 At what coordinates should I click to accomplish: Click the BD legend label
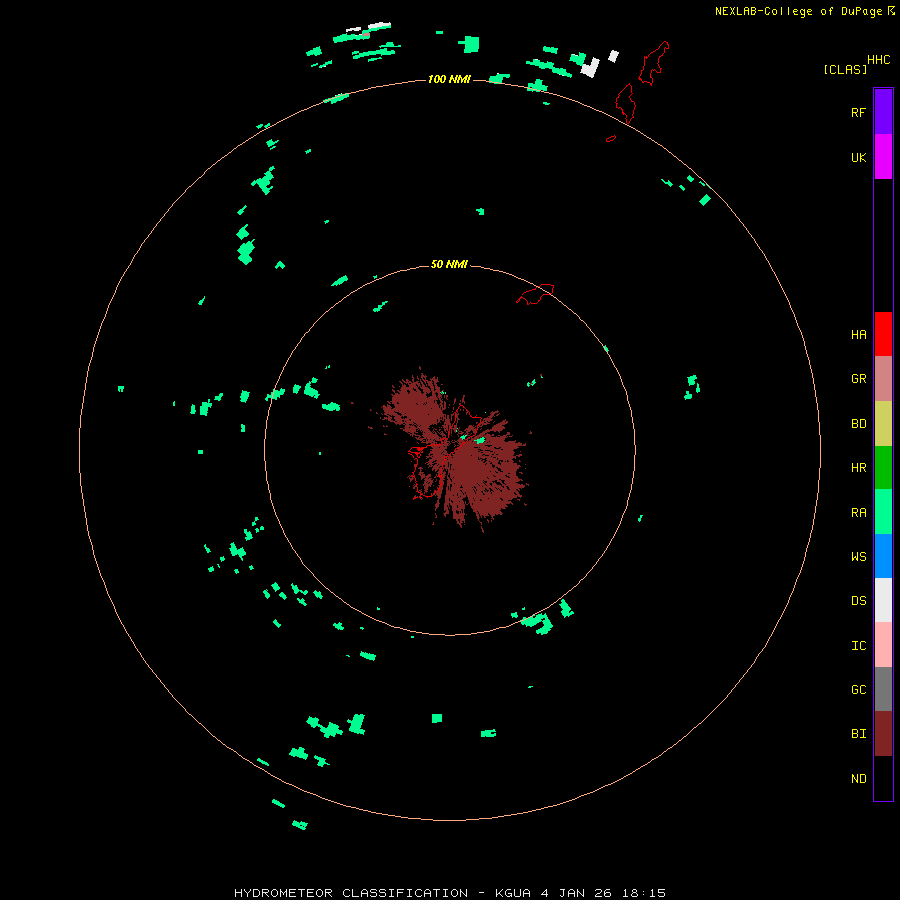(x=858, y=424)
